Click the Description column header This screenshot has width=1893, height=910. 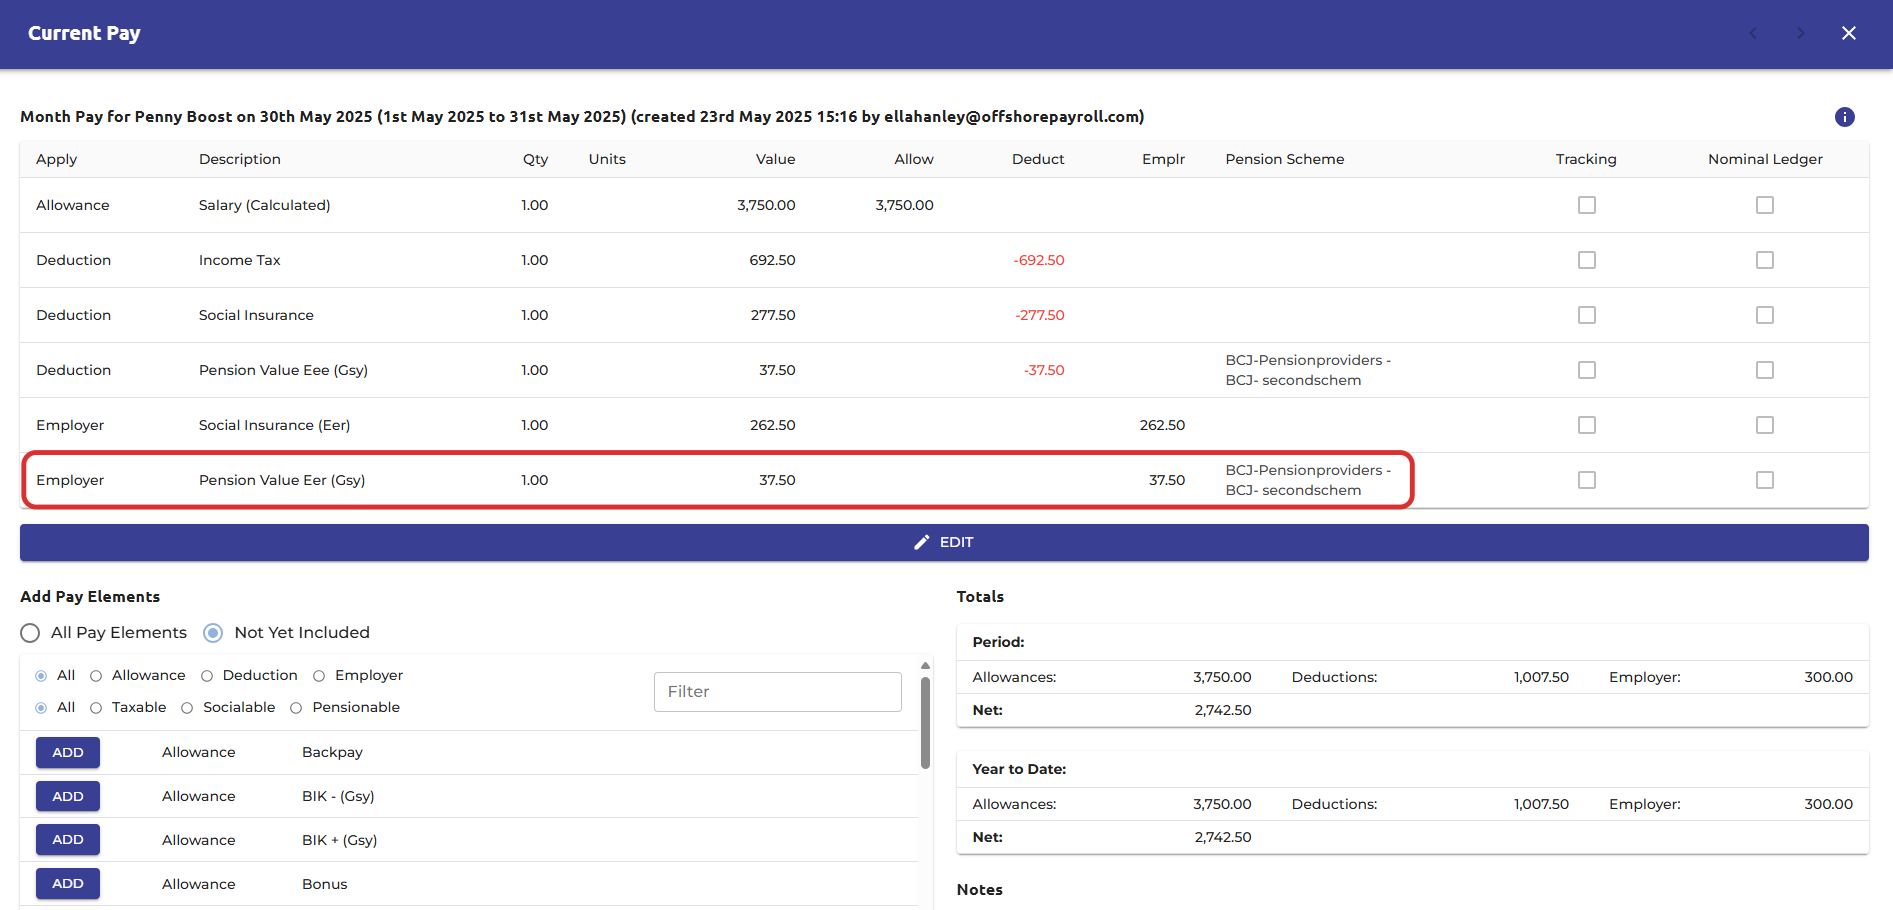[239, 159]
